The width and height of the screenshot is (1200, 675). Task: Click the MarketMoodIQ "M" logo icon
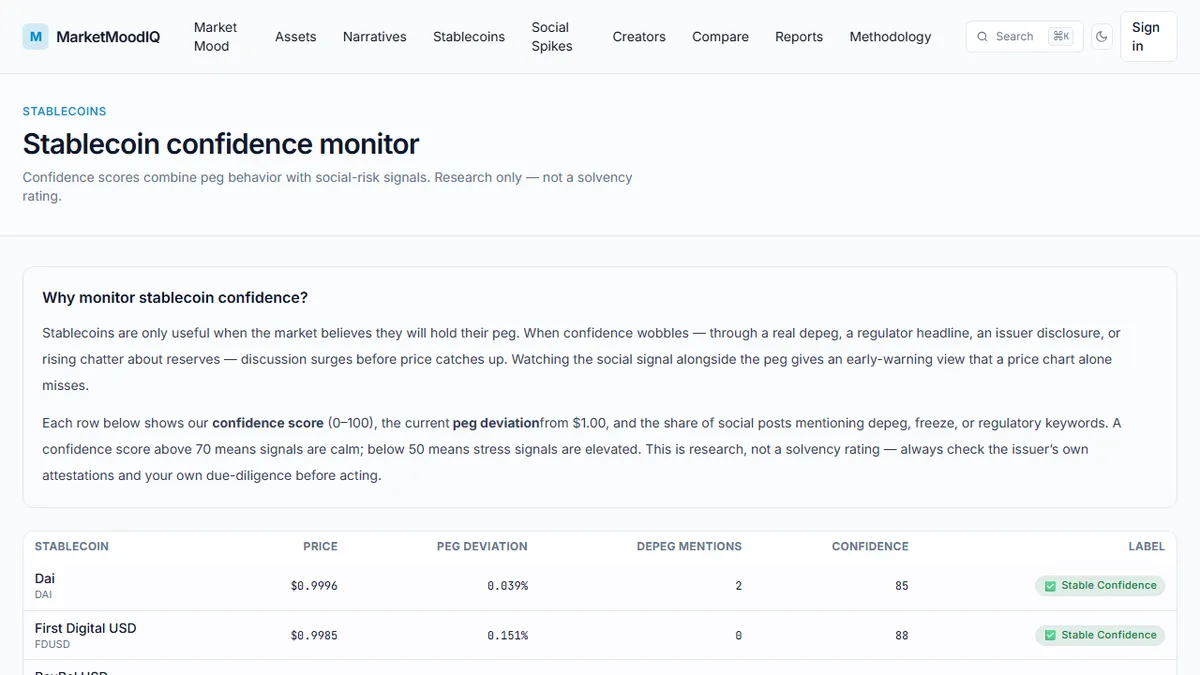(36, 37)
